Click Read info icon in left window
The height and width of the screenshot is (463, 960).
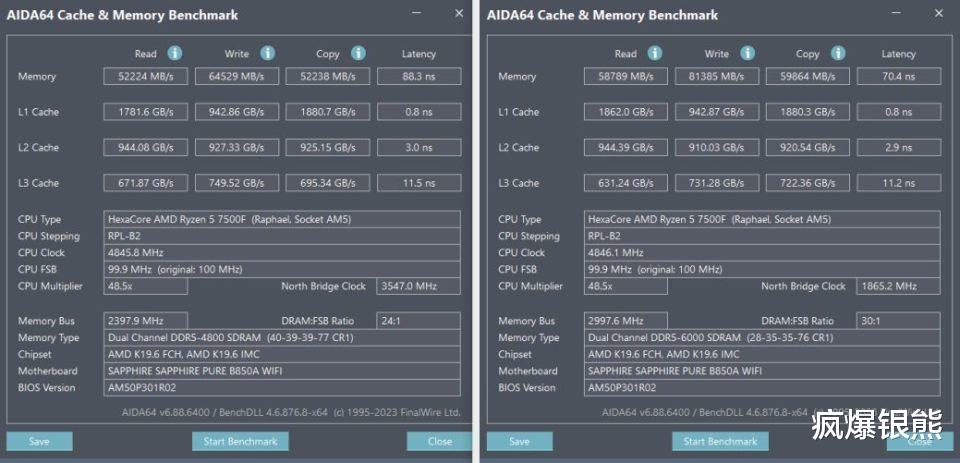(175, 53)
